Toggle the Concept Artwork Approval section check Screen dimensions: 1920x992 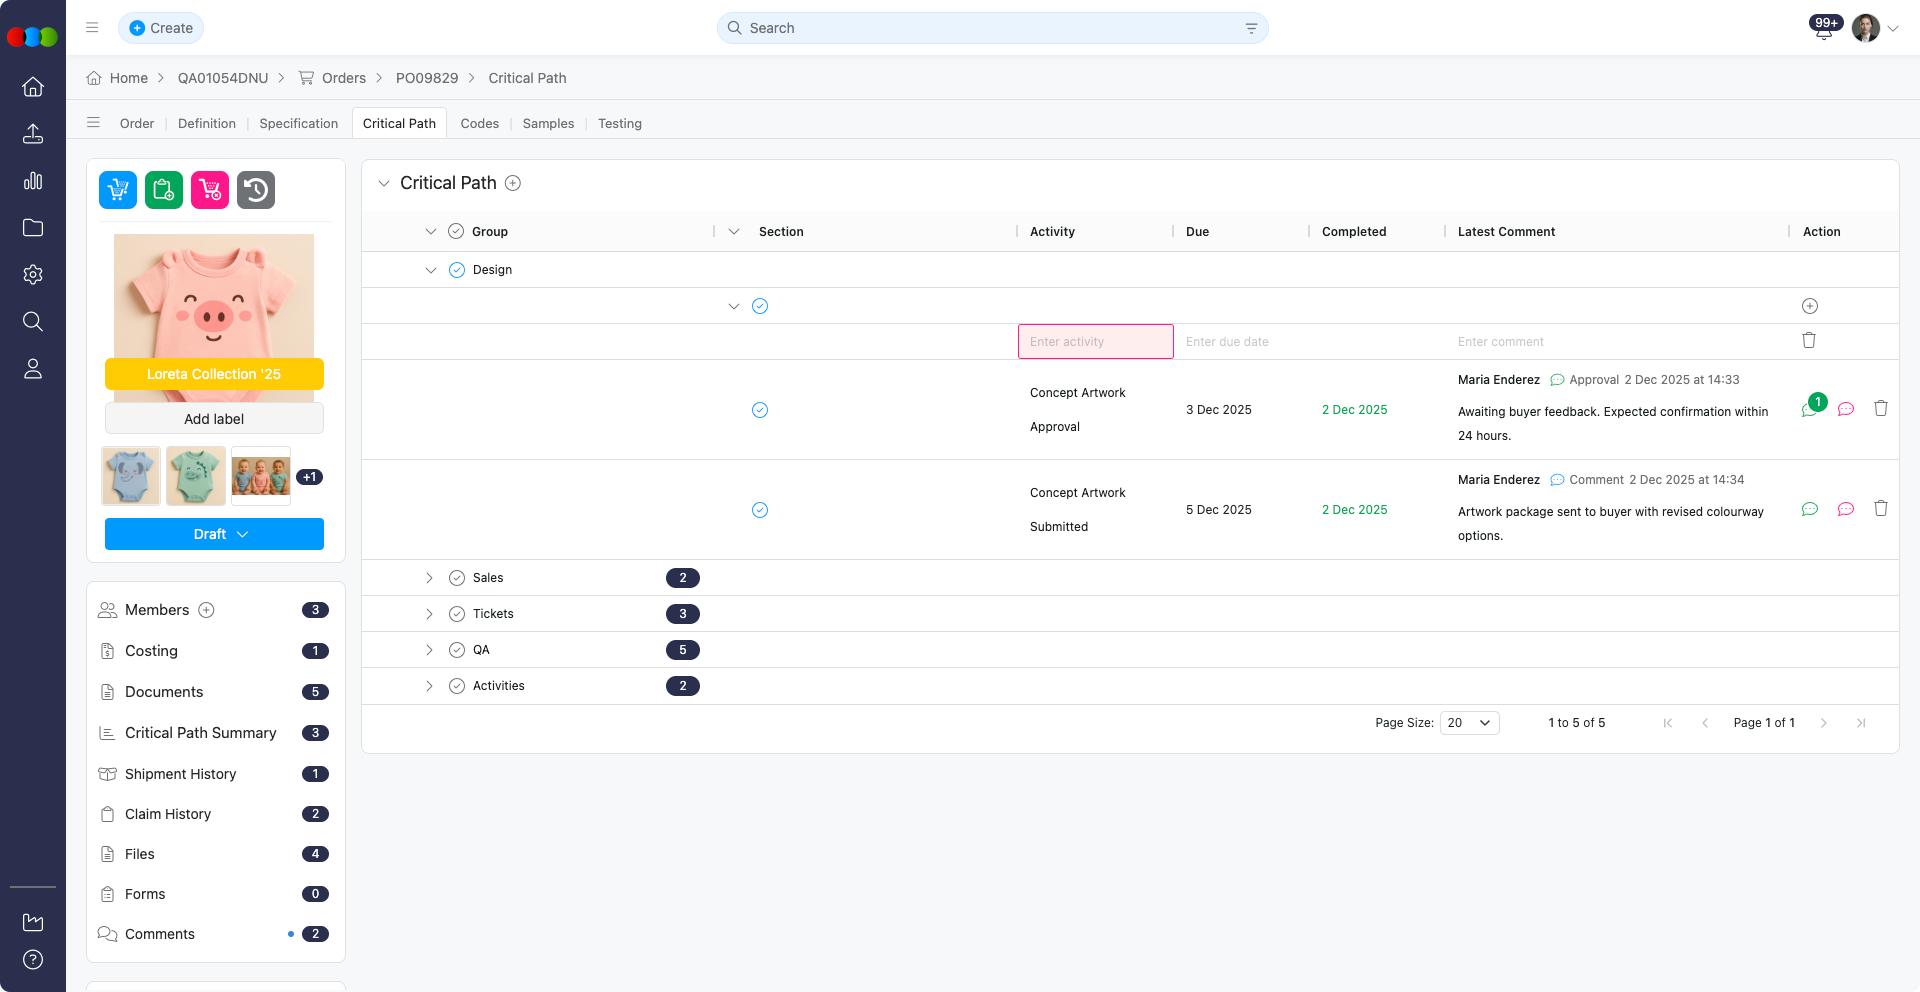[x=760, y=410]
